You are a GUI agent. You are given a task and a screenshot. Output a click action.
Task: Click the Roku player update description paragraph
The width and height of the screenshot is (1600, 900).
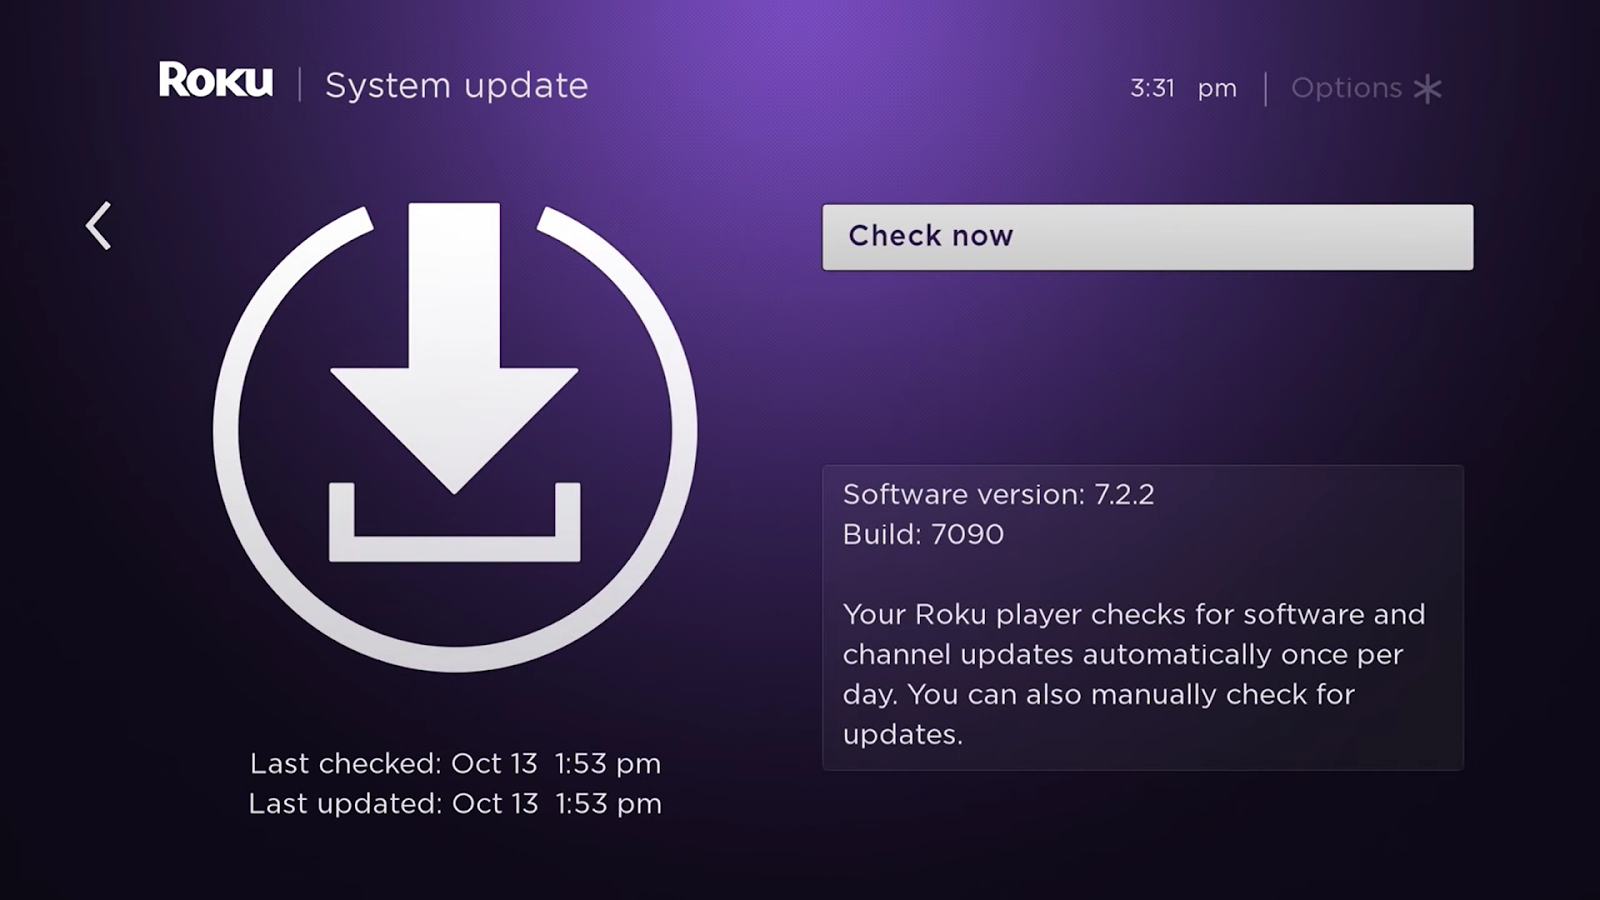(1134, 674)
